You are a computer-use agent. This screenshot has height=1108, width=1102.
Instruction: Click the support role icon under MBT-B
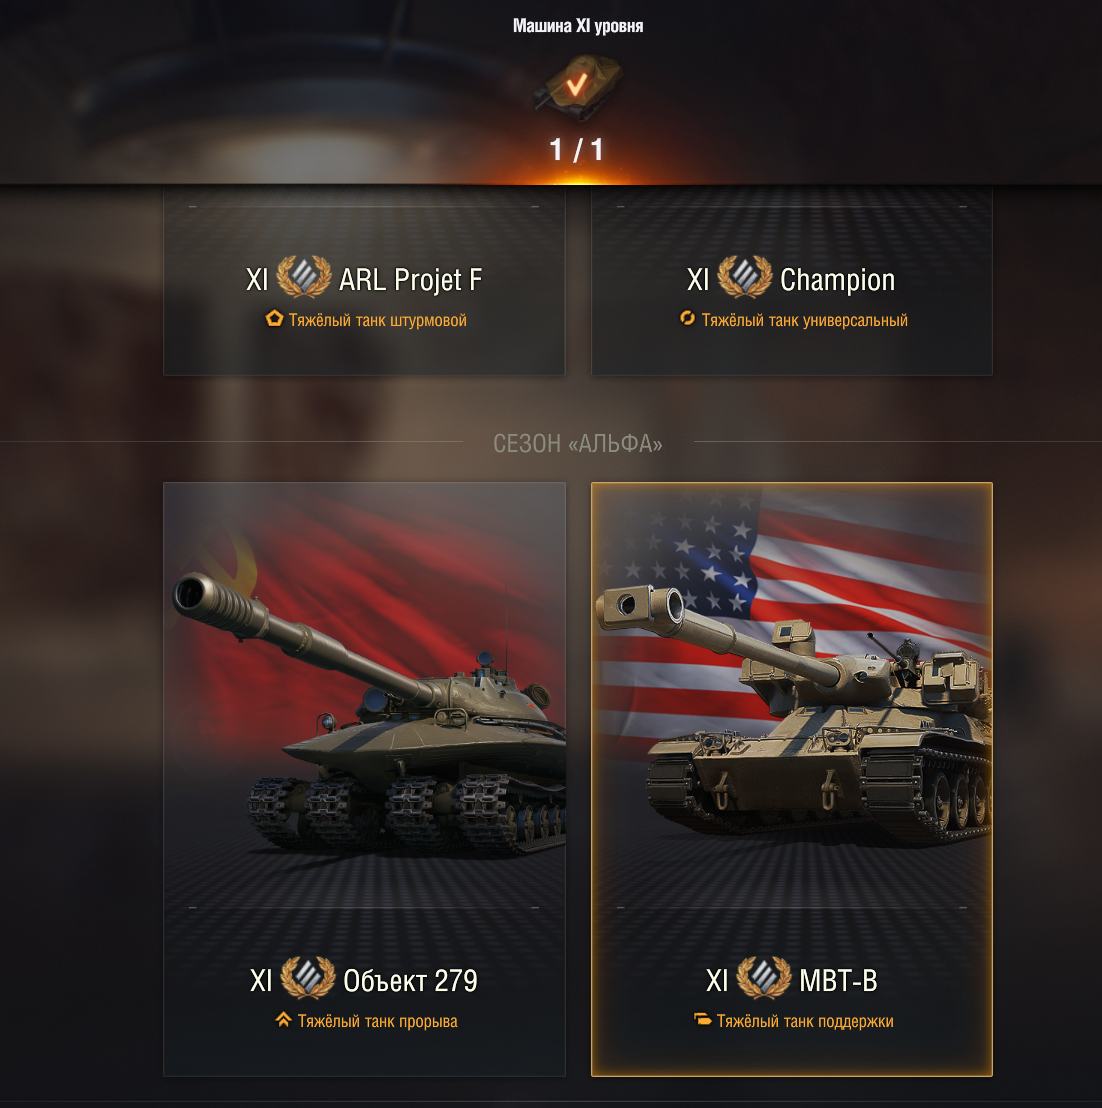coord(702,1020)
